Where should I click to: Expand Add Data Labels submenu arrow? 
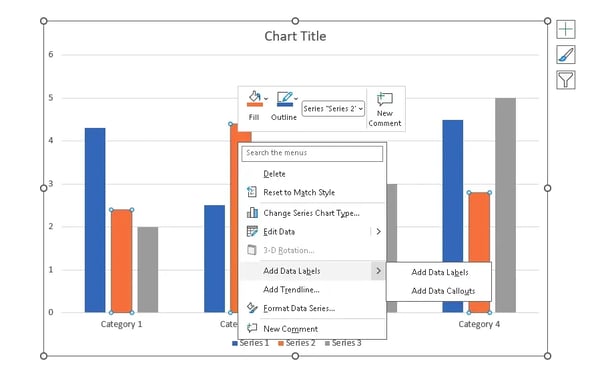tap(378, 271)
